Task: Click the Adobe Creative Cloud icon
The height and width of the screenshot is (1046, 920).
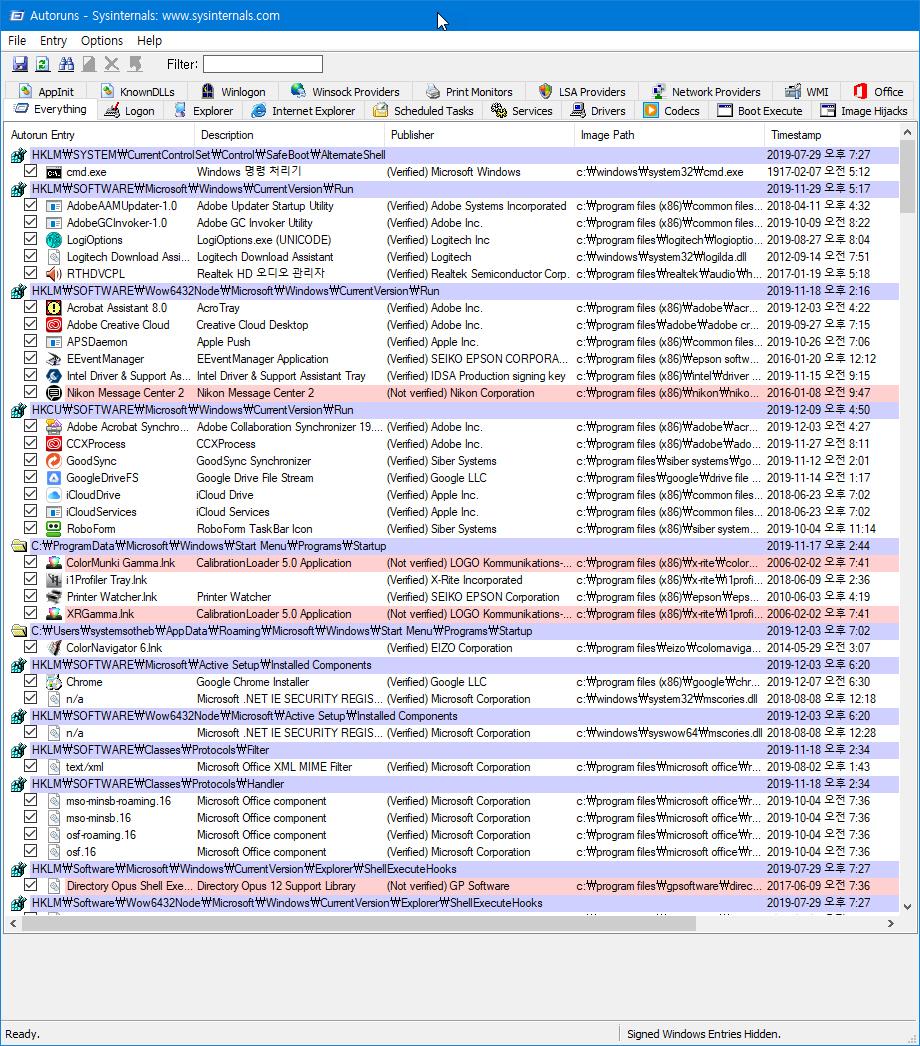Action: pyautogui.click(x=54, y=325)
